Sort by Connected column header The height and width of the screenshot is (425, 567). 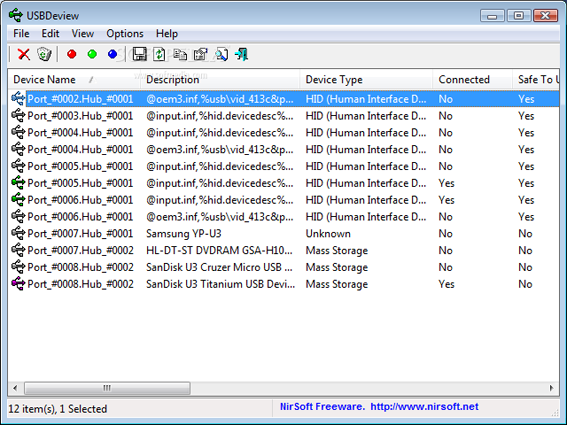click(472, 80)
